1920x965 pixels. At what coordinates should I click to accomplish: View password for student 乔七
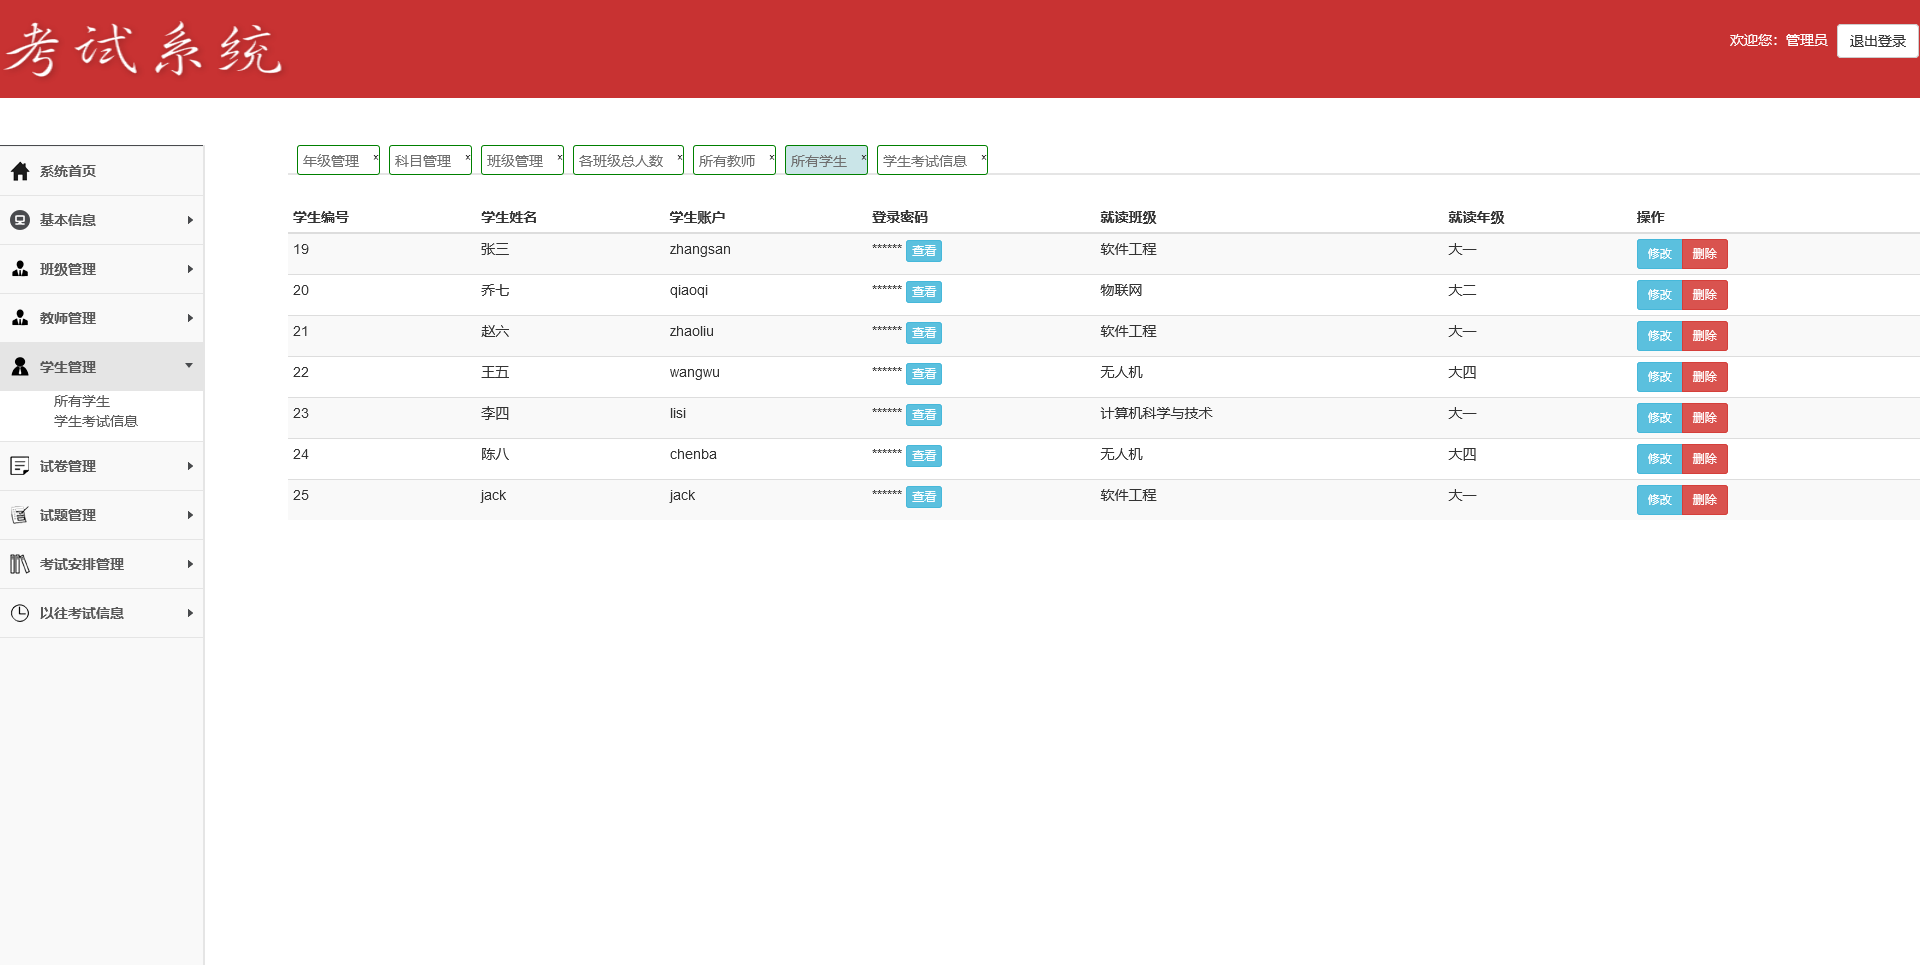click(924, 292)
